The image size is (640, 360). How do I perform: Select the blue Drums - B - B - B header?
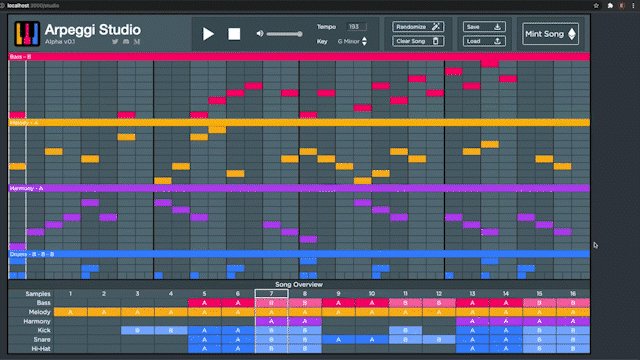(x=299, y=254)
